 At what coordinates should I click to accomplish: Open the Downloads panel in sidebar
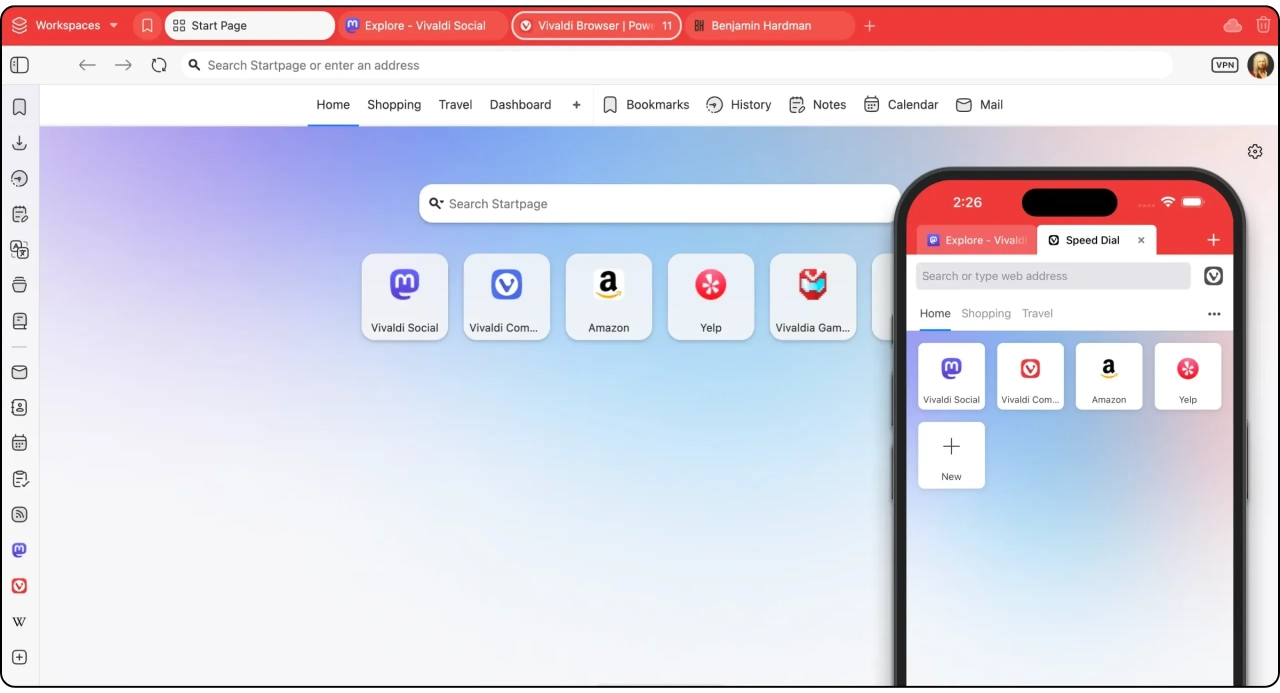19,143
